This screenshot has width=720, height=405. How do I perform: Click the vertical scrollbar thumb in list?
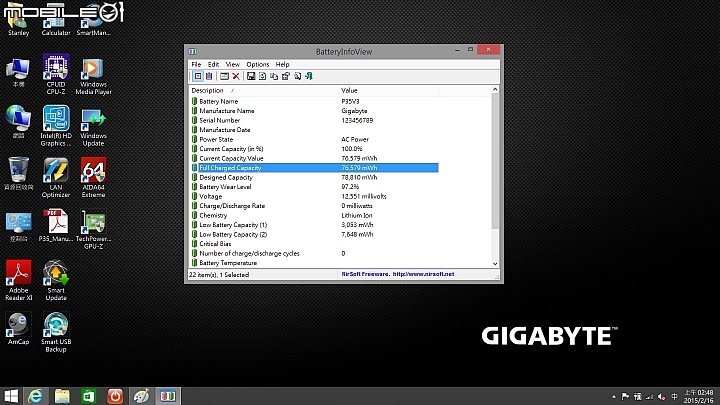[495, 161]
